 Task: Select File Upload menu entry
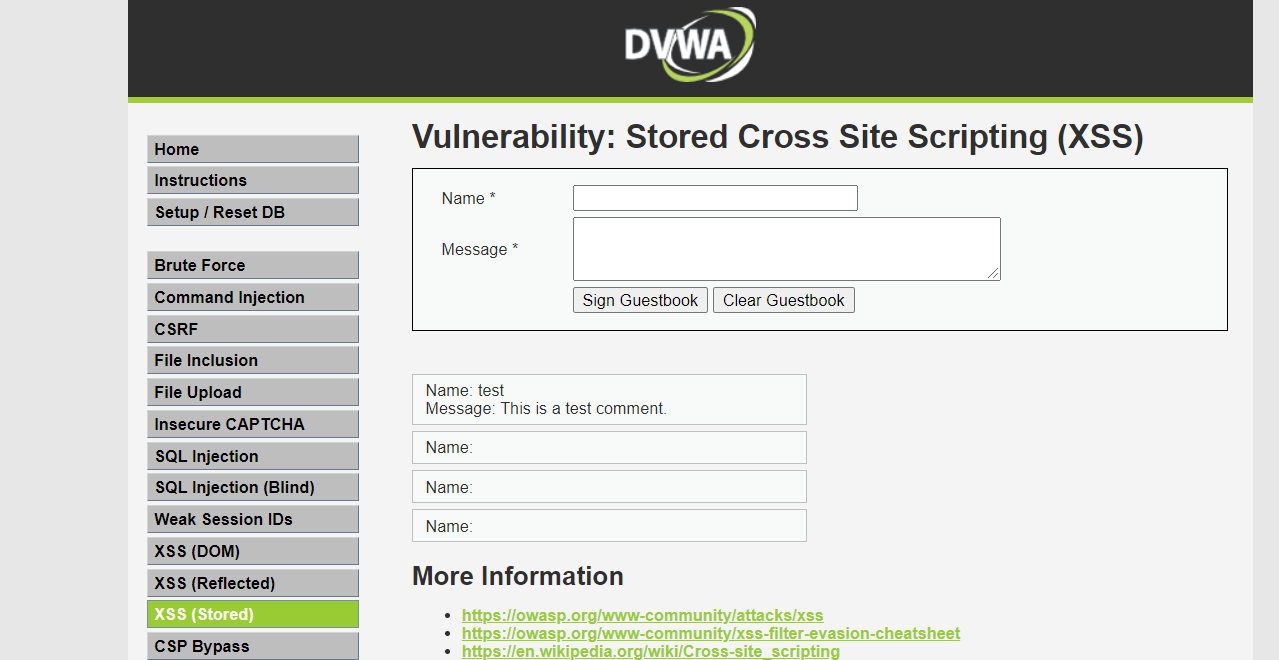click(252, 392)
